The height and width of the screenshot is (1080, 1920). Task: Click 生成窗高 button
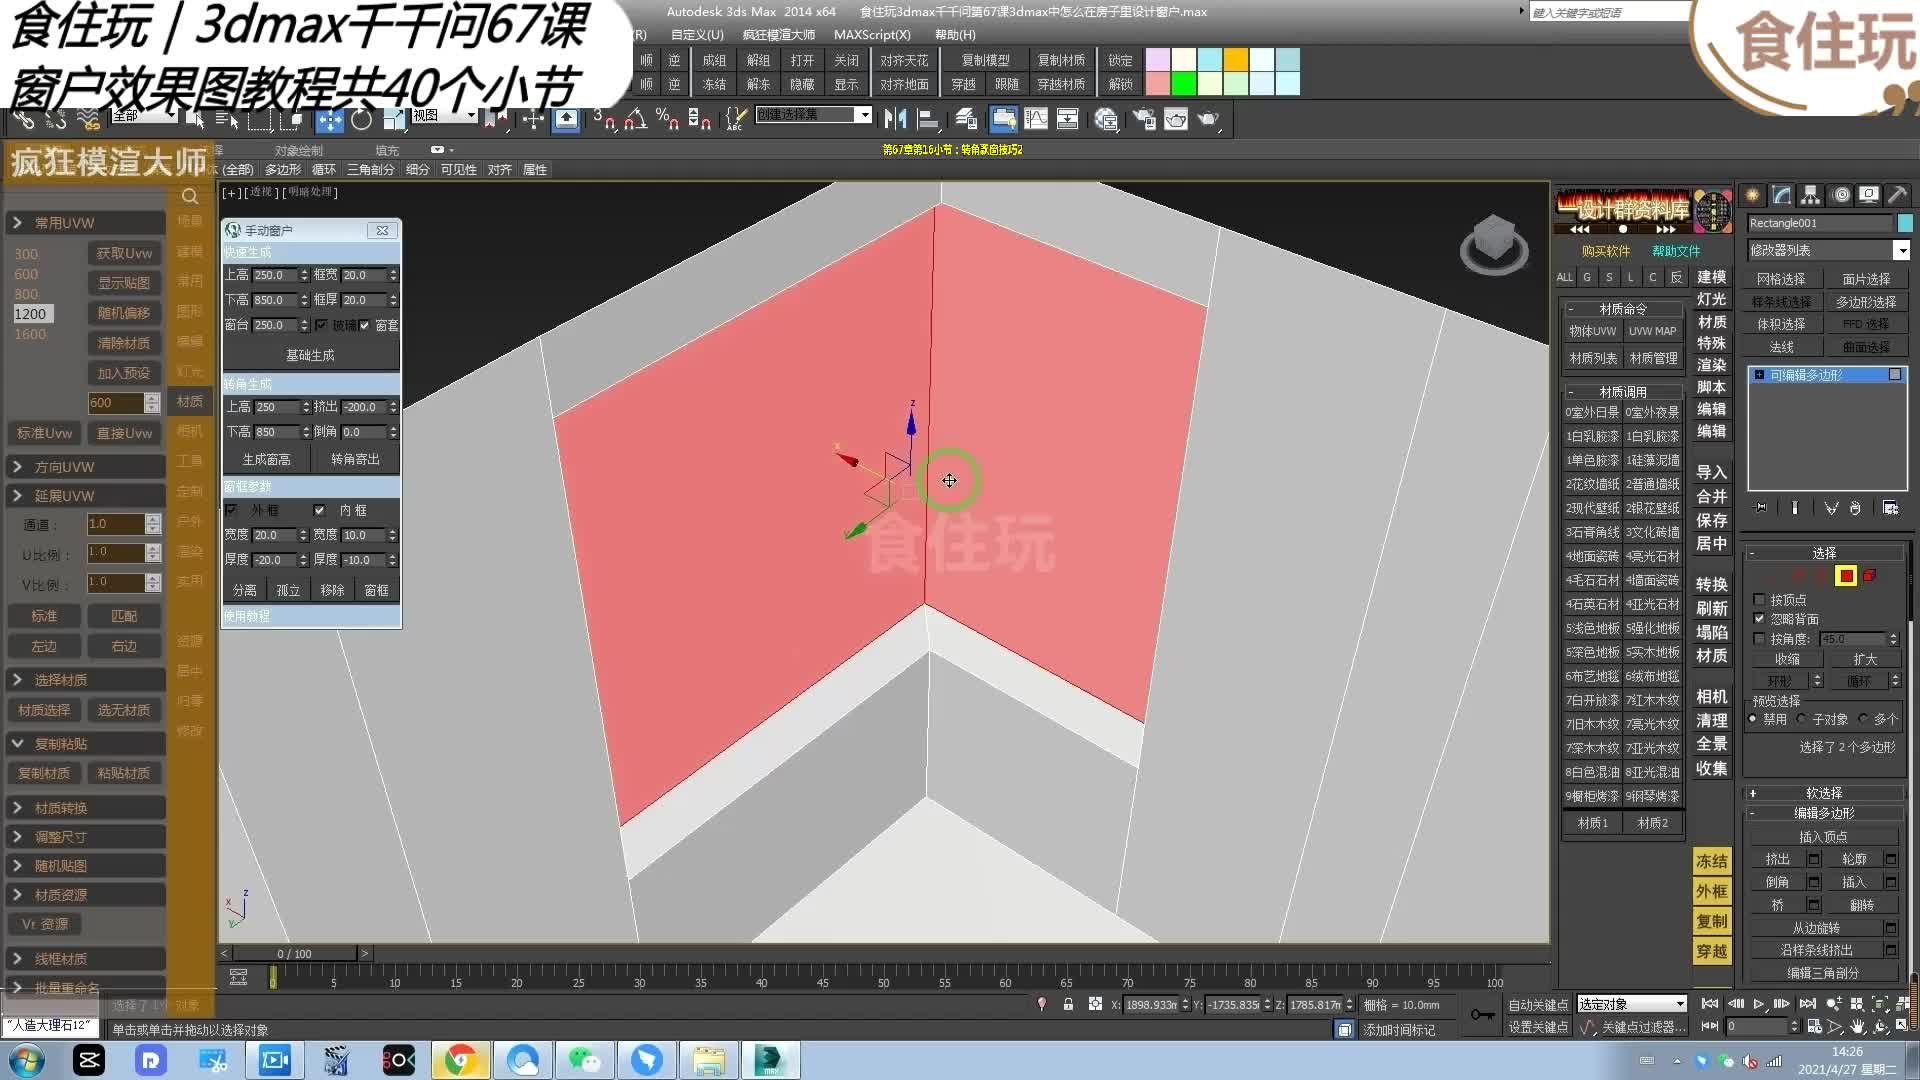pyautogui.click(x=266, y=459)
